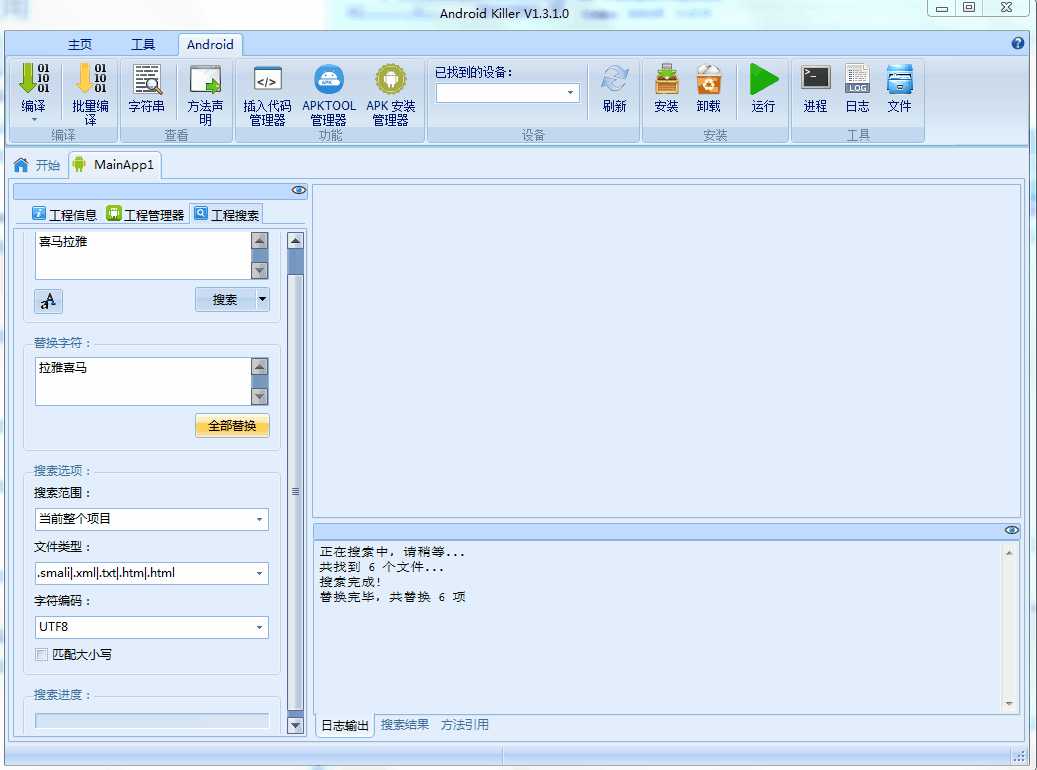Open the 插入代码管理器 code insert manager
This screenshot has height=770, width=1037.
pos(267,95)
